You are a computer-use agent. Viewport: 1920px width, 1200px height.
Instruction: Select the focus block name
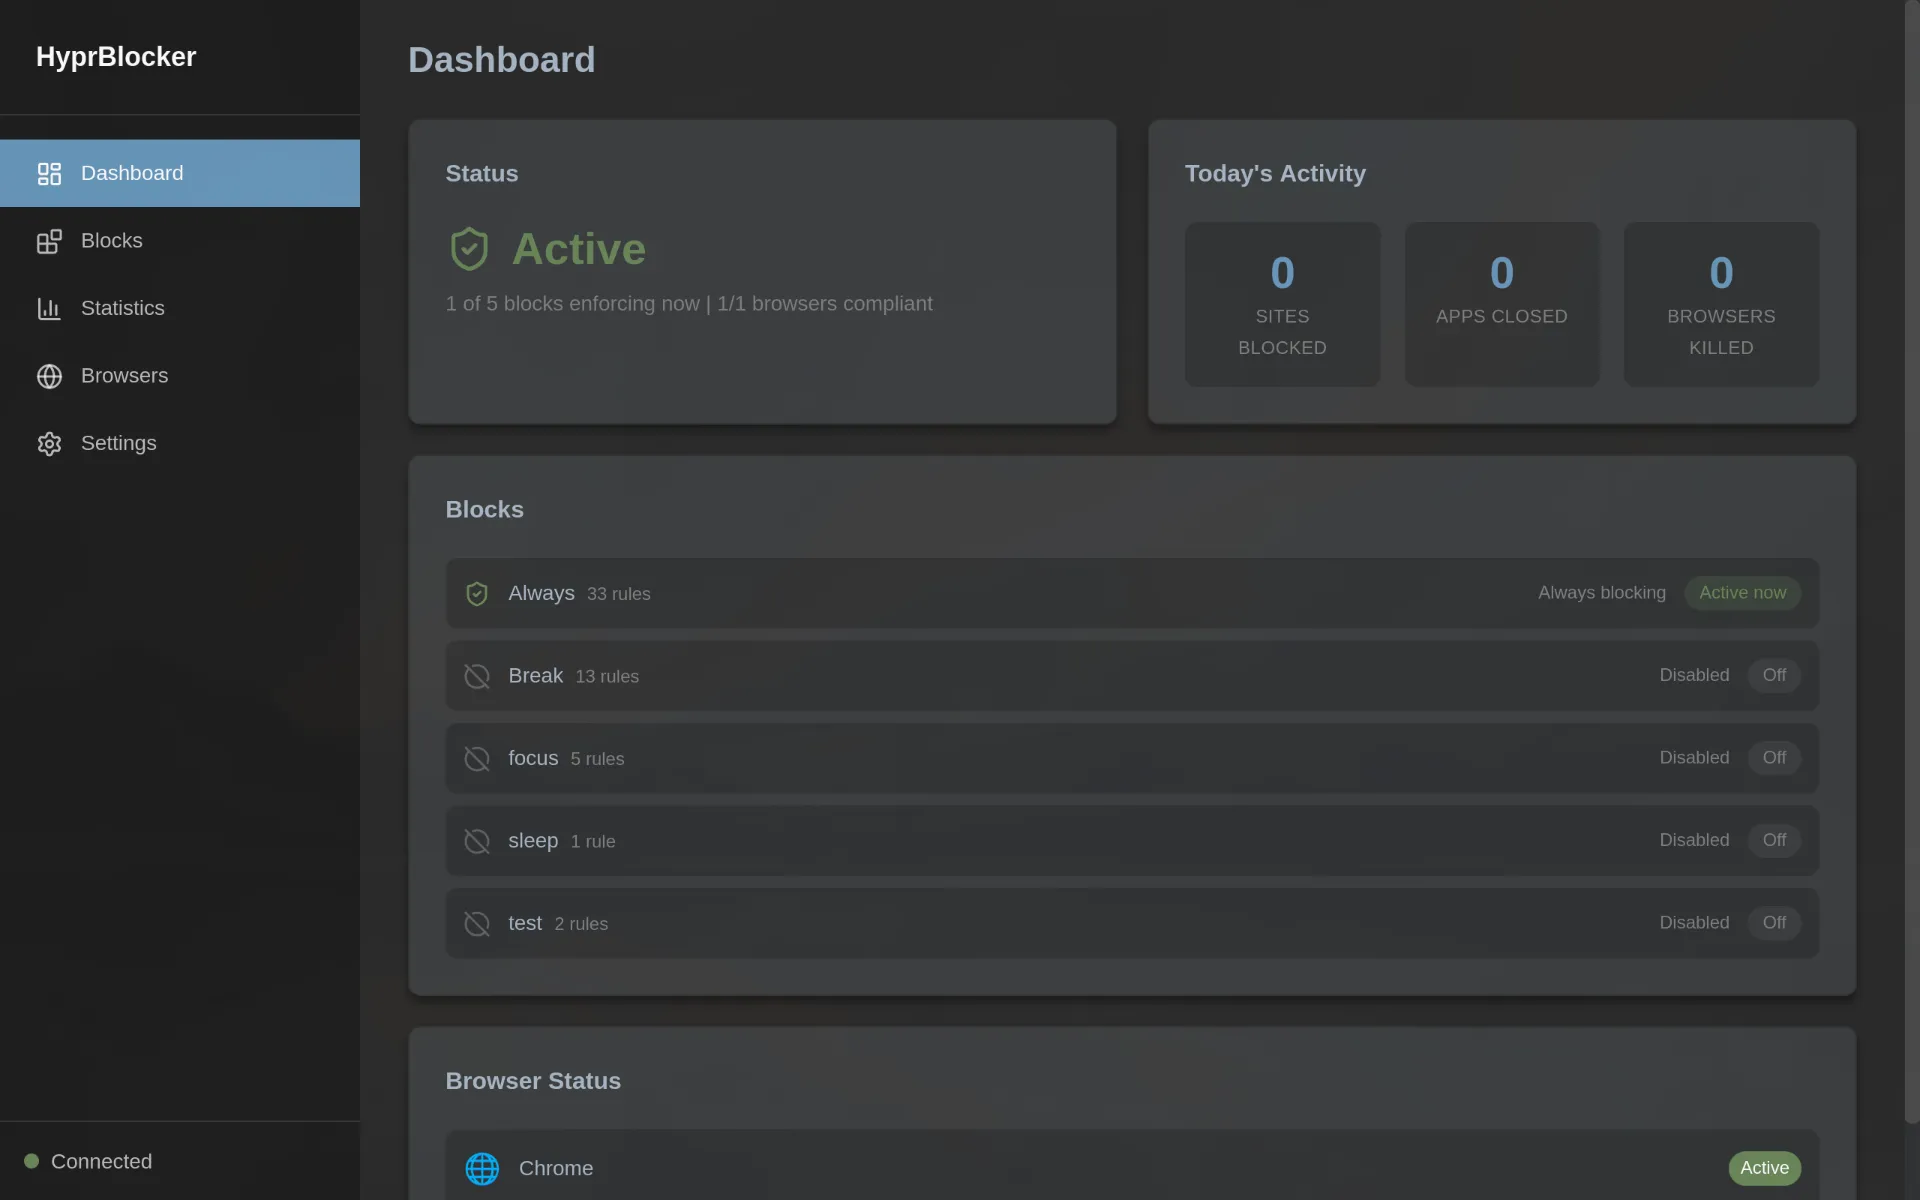pos(533,758)
